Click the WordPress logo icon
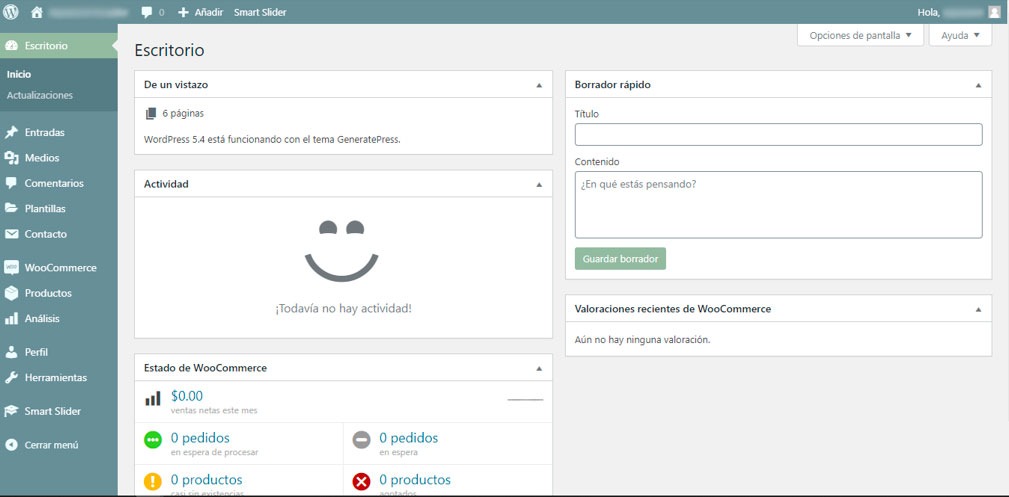Viewport: 1009px width, 497px height. point(12,12)
